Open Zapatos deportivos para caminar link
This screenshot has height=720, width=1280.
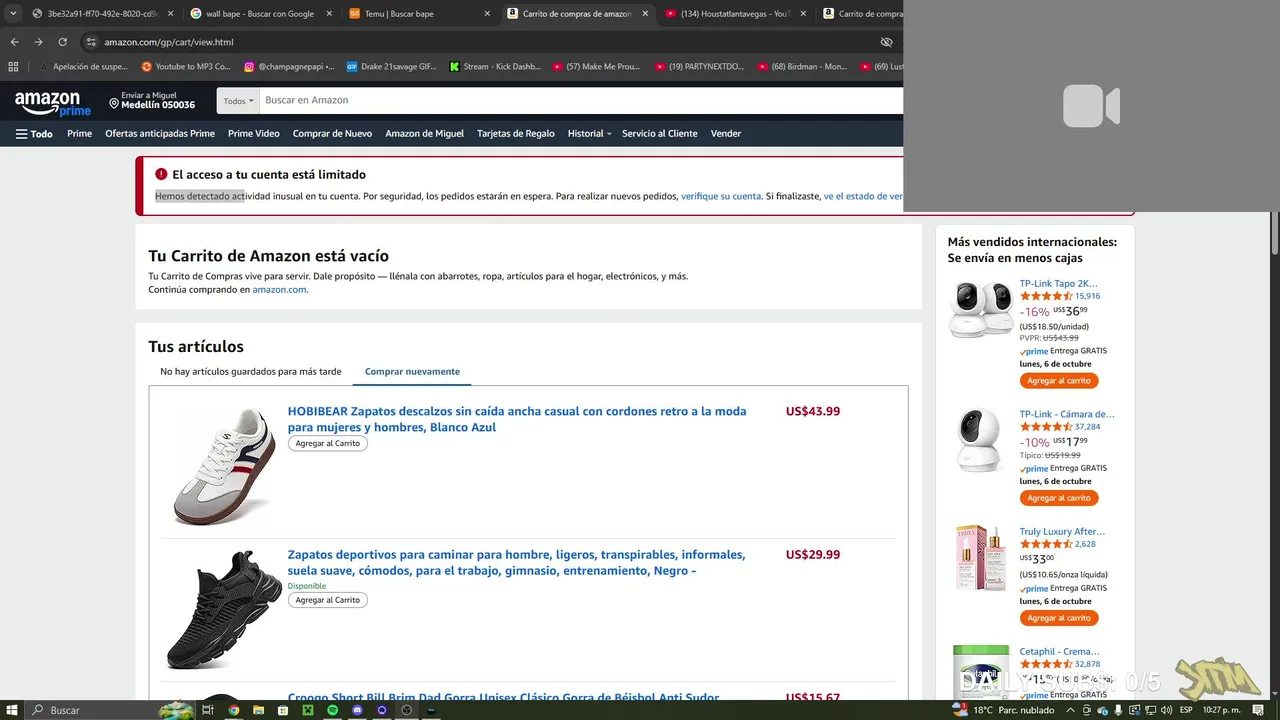point(516,562)
